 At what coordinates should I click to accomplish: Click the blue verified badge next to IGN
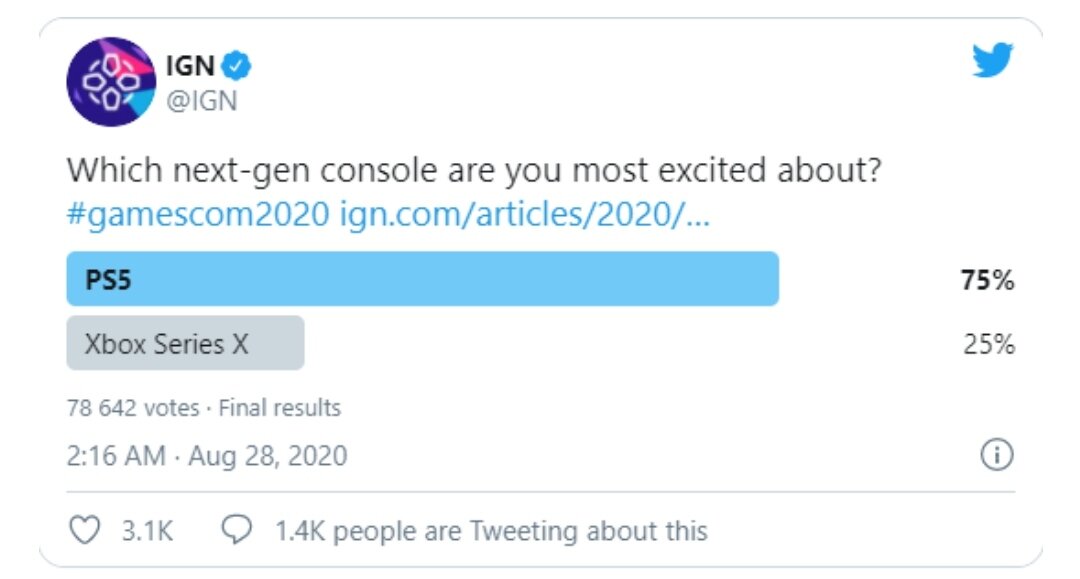coord(236,65)
